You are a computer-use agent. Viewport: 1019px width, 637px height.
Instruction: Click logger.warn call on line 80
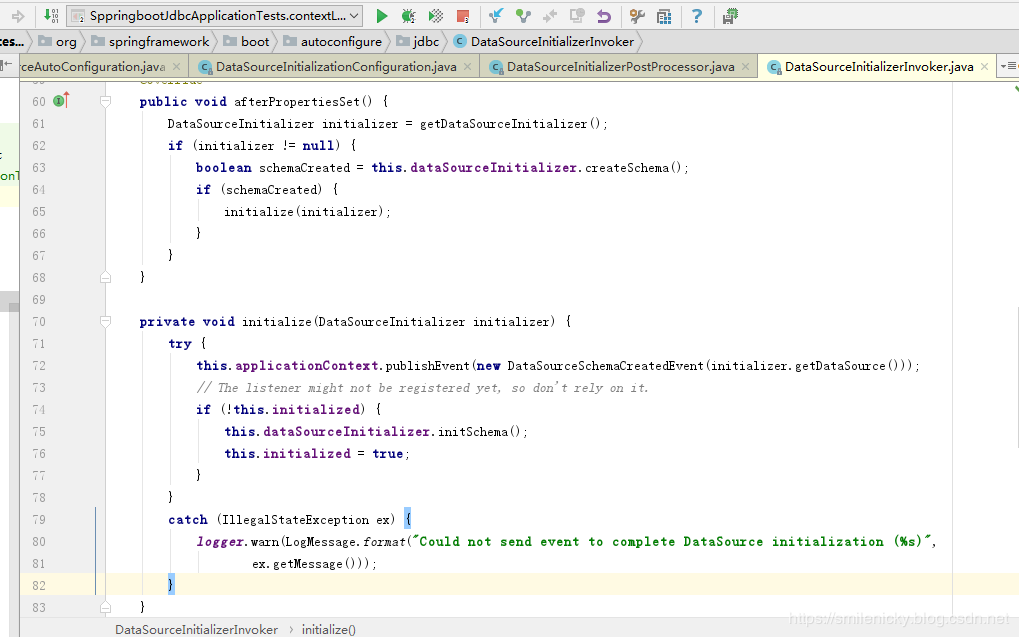(238, 541)
